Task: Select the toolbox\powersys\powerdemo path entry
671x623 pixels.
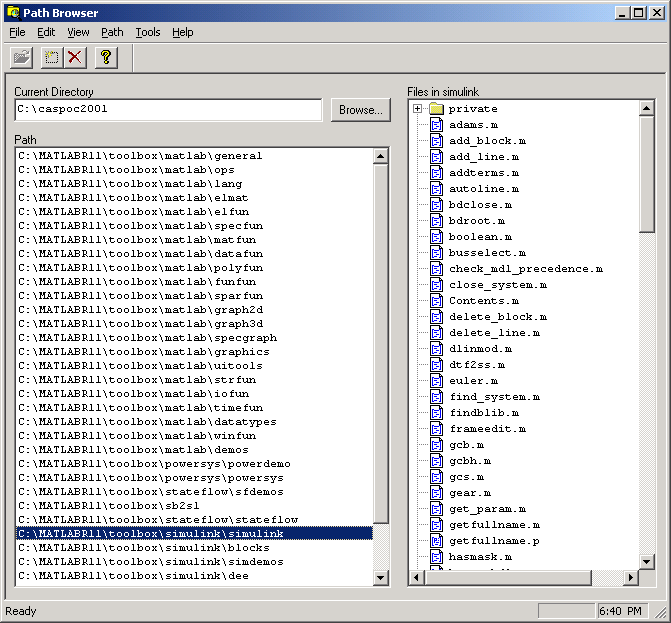Action: pos(194,464)
